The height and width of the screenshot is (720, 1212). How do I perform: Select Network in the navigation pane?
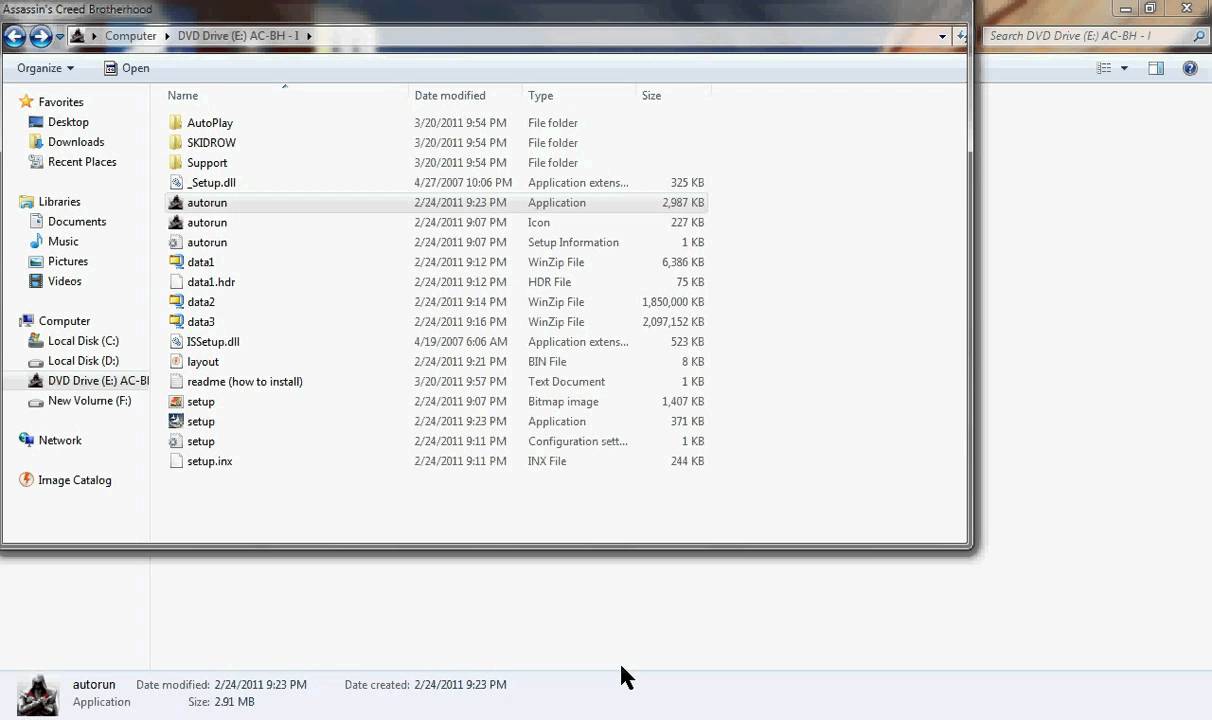60,441
